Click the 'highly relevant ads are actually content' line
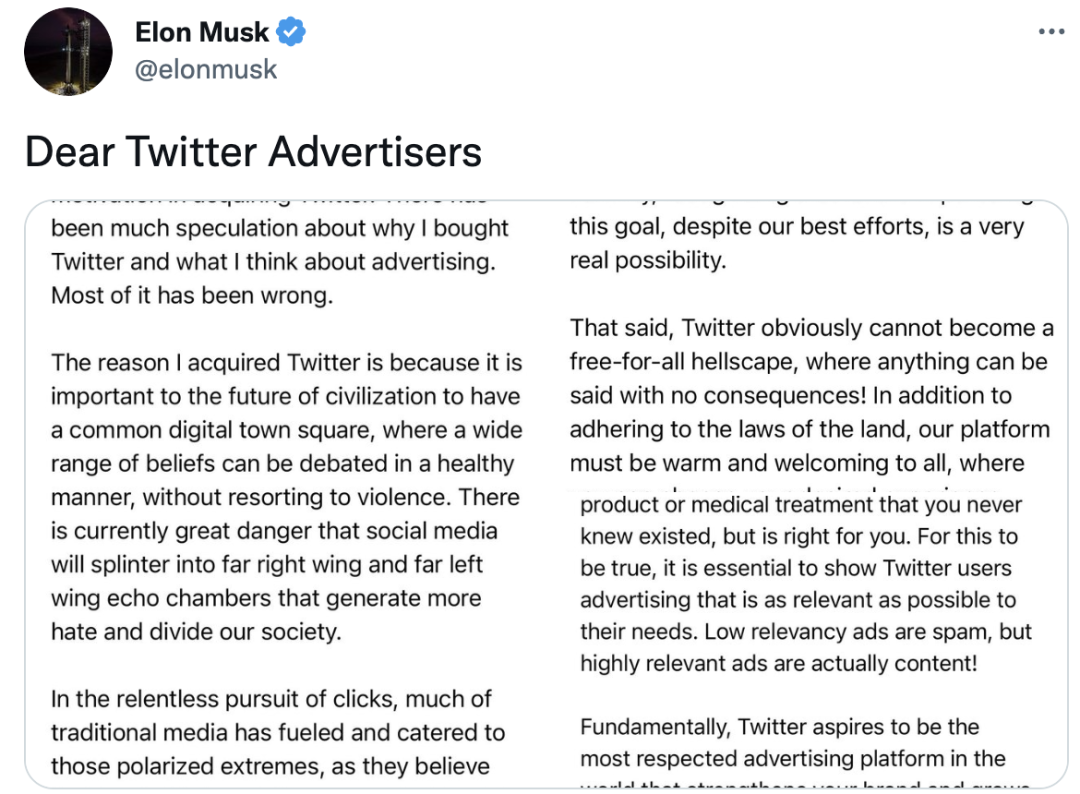1080x794 pixels. [779, 663]
